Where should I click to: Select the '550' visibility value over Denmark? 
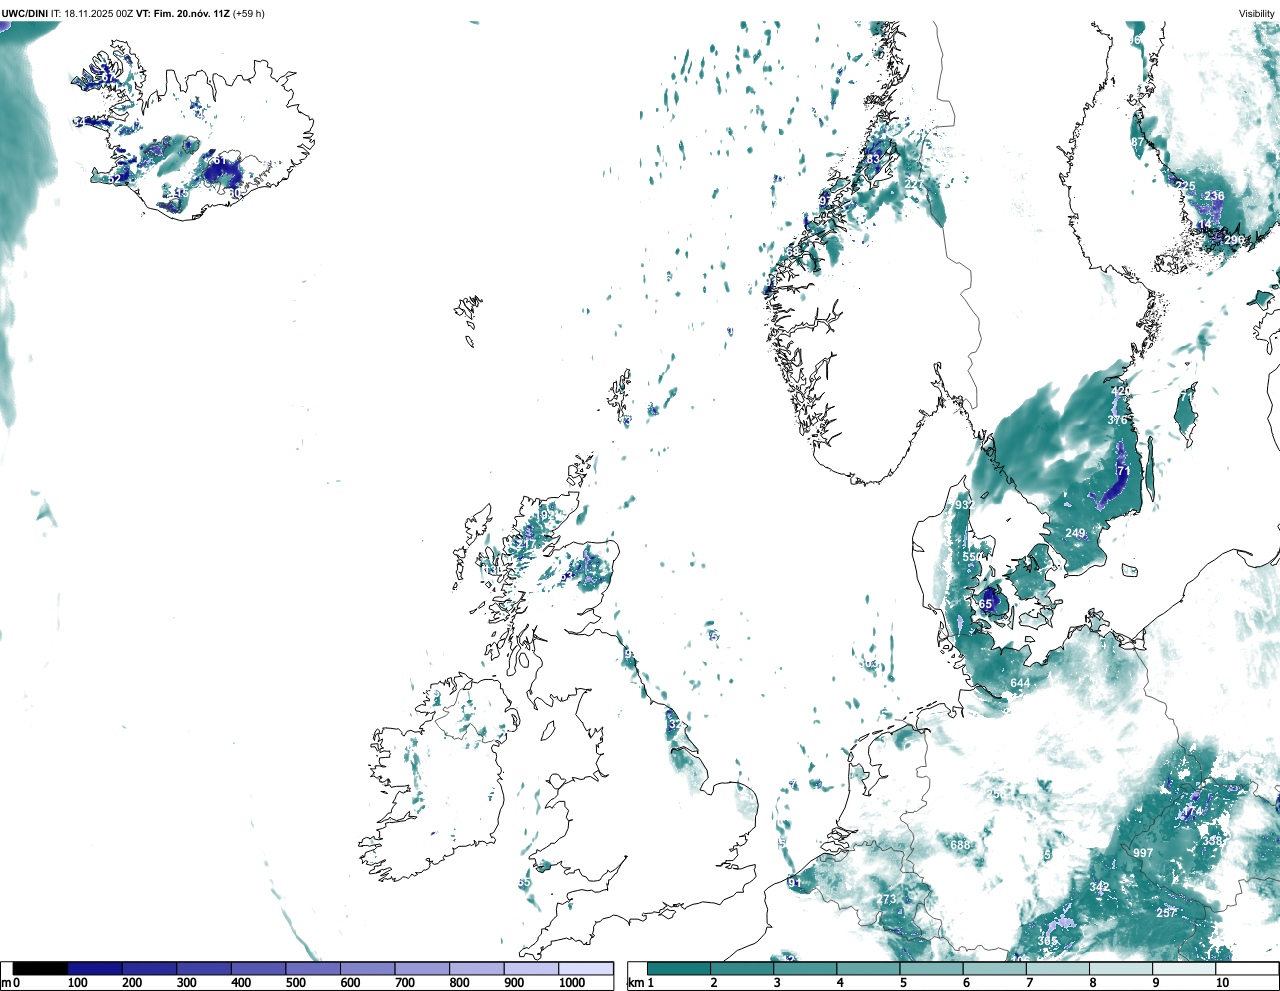(972, 556)
